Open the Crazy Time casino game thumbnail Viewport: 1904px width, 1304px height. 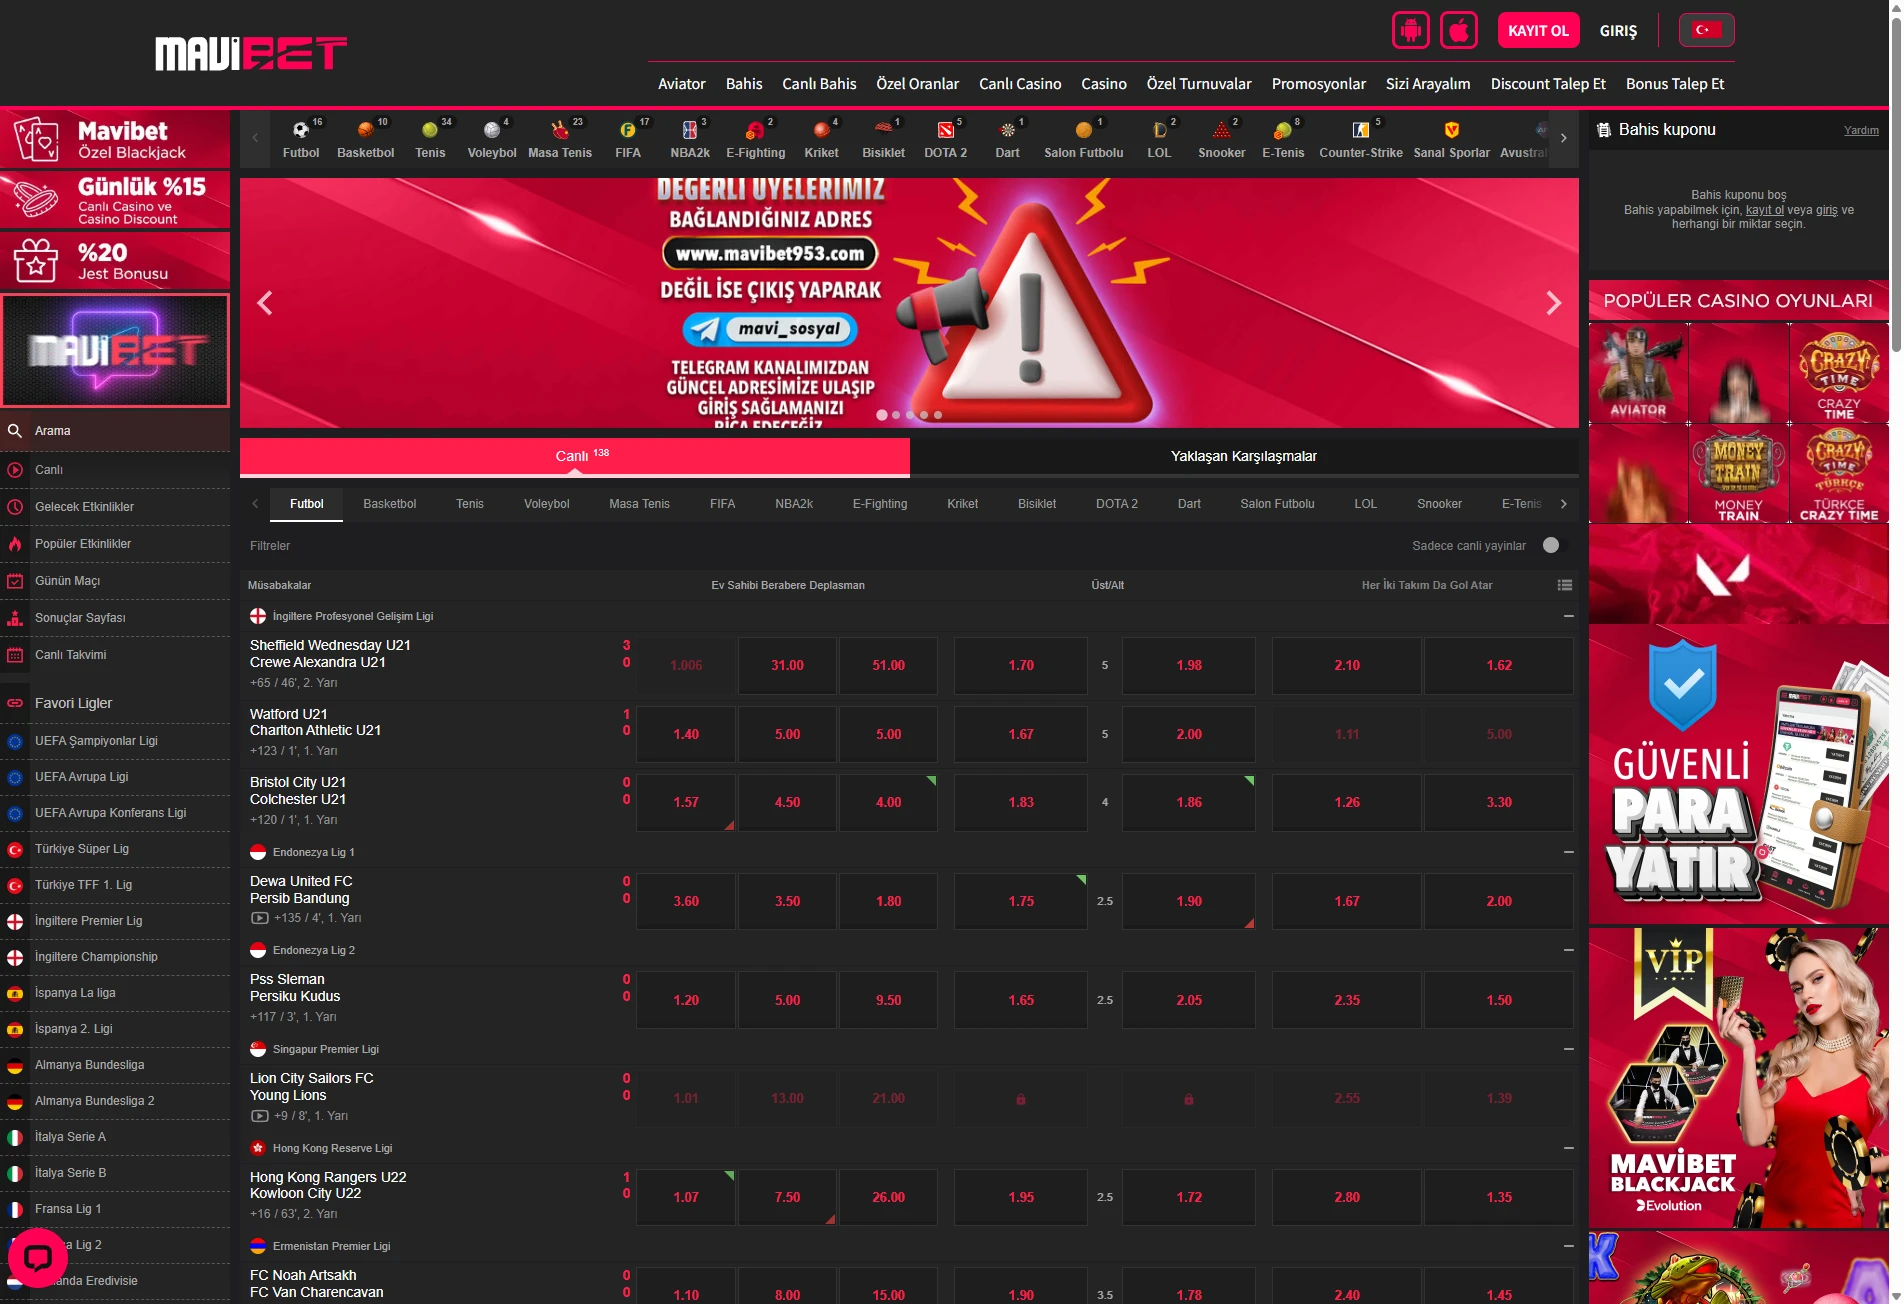[1838, 372]
